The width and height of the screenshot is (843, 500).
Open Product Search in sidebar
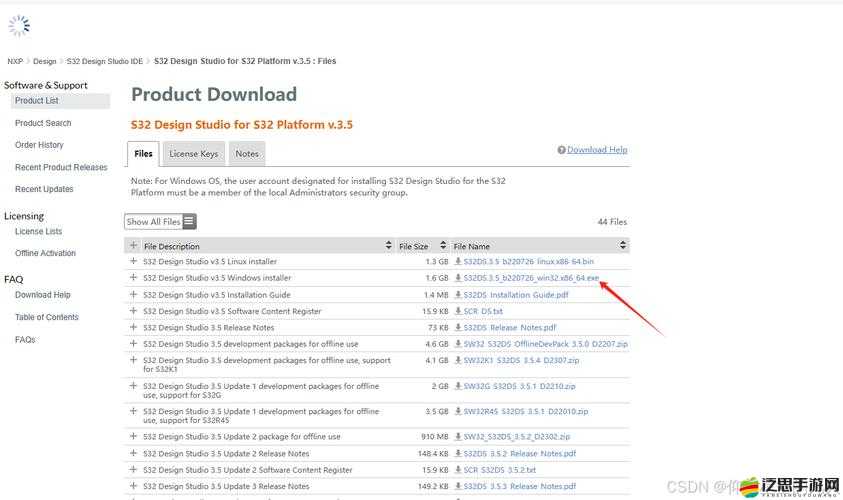click(x=43, y=123)
